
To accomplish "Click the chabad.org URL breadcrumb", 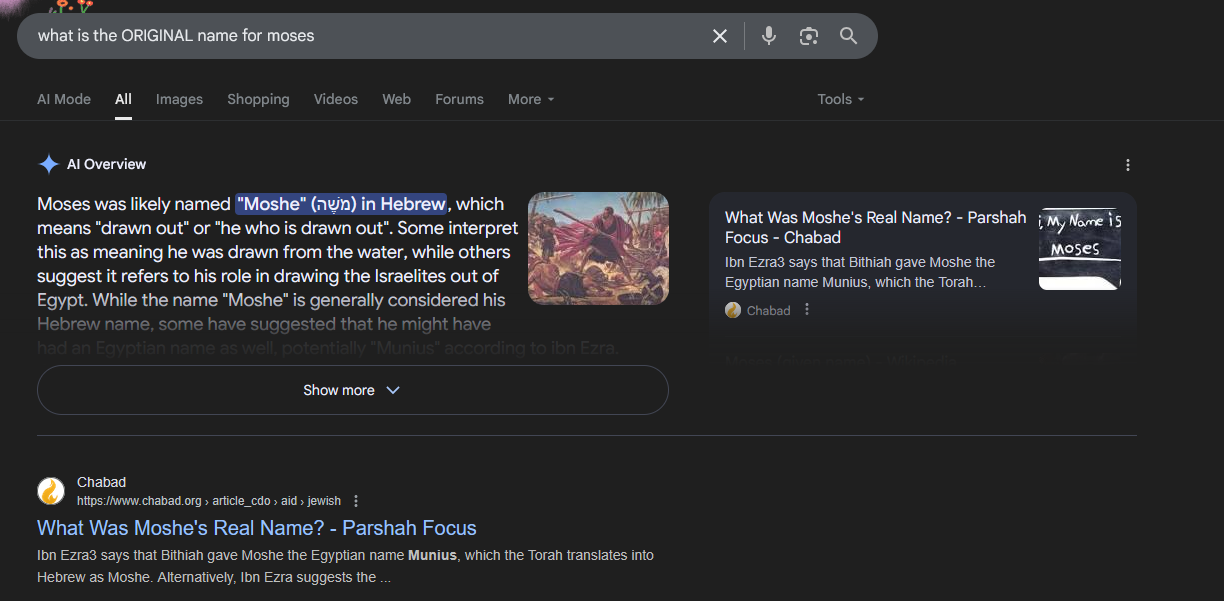I will (209, 501).
